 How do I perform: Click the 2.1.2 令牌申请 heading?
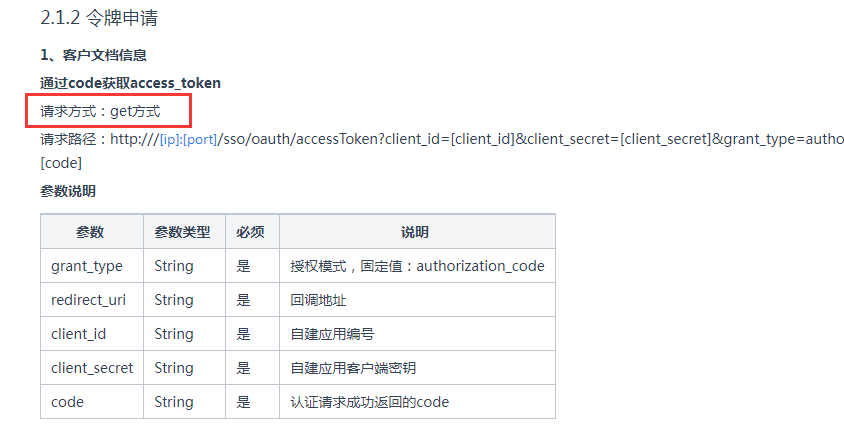click(x=99, y=18)
